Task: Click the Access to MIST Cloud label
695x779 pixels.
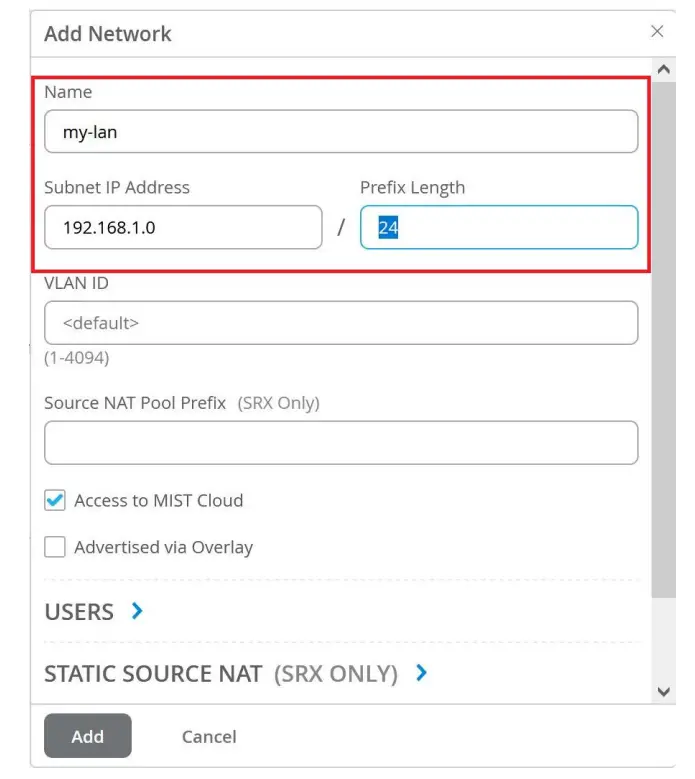Action: (x=158, y=501)
